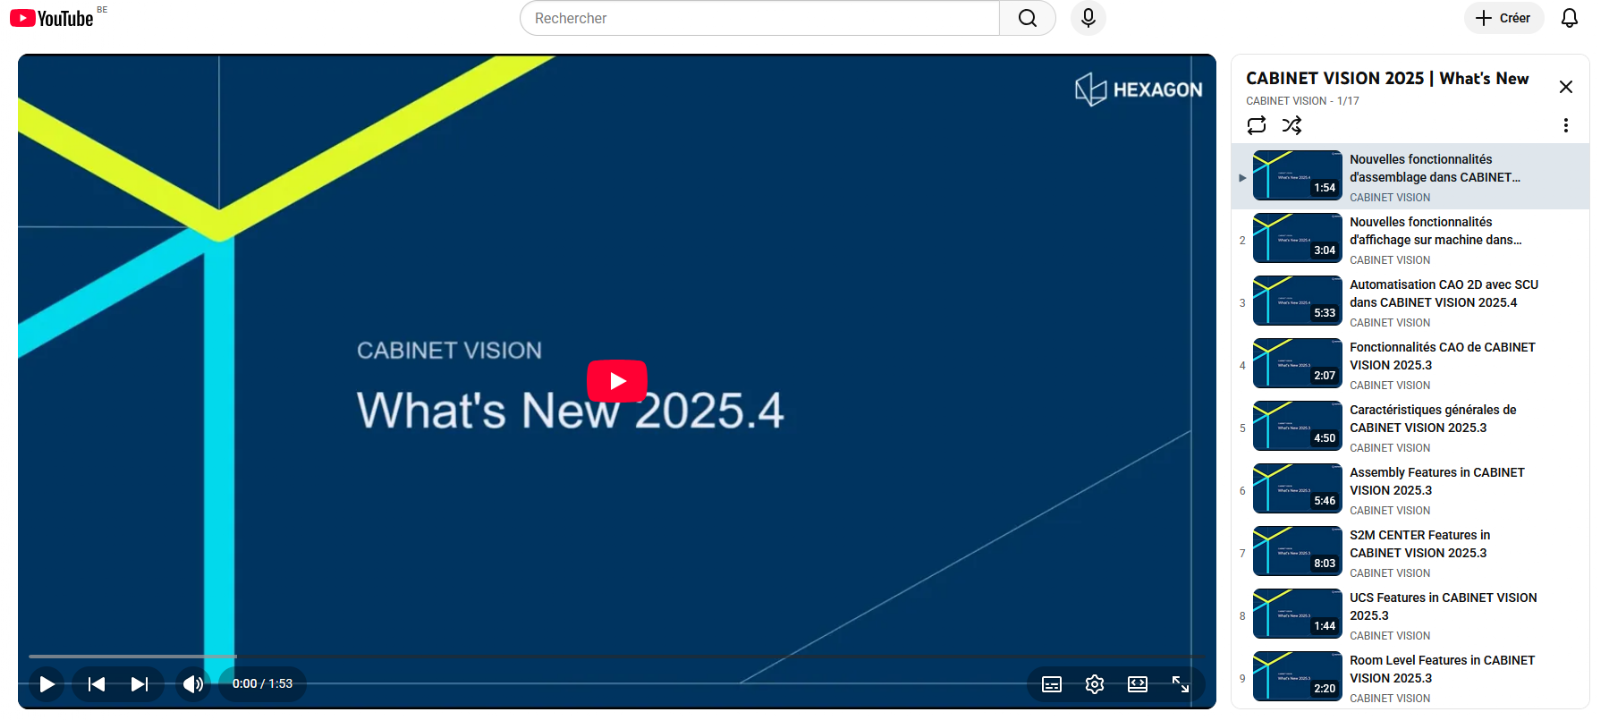Go to previous video in playlist
Image resolution: width=1600 pixels, height=720 pixels.
pyautogui.click(x=97, y=684)
